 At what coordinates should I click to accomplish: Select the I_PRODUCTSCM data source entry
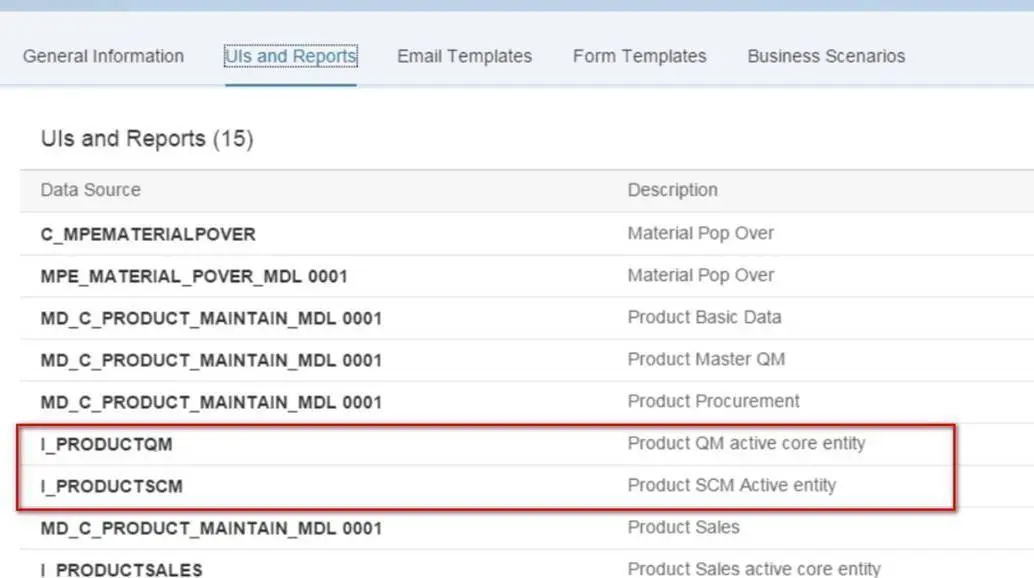point(111,486)
